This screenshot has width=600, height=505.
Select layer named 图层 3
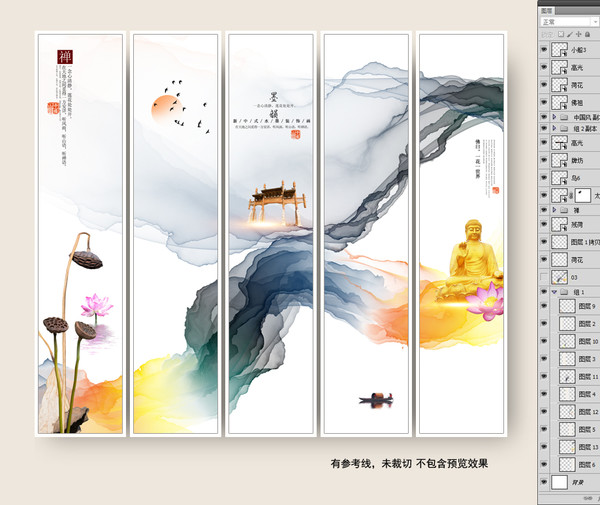tap(587, 359)
